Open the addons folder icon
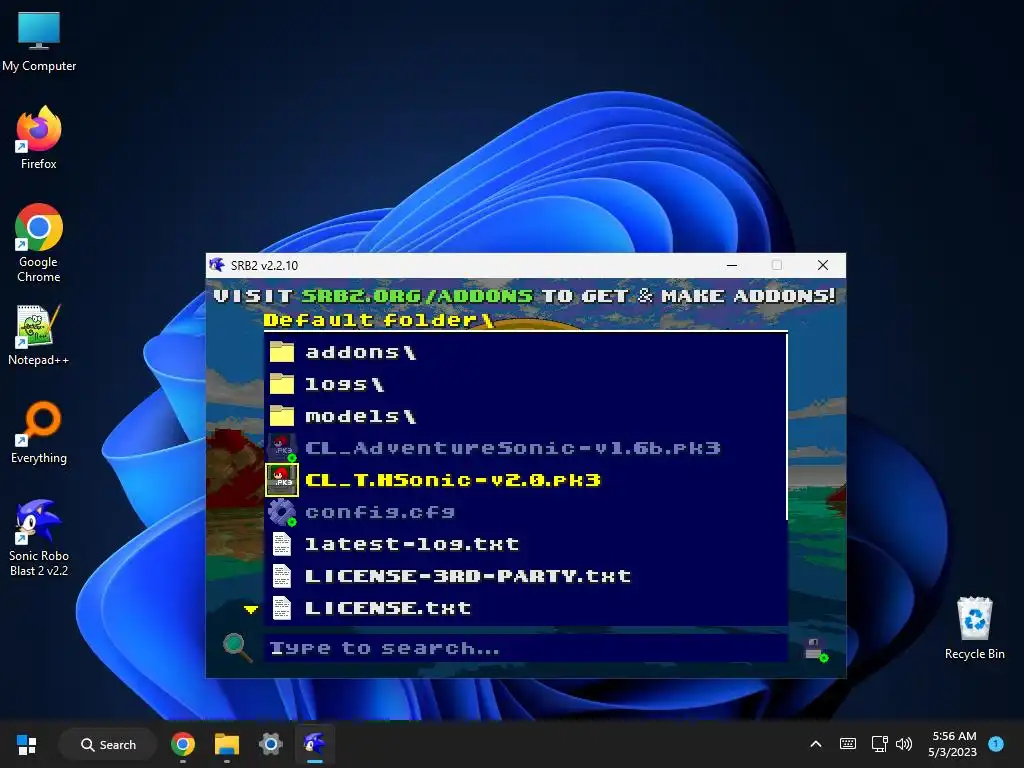Screen dimensions: 1024x768 pos(282,353)
